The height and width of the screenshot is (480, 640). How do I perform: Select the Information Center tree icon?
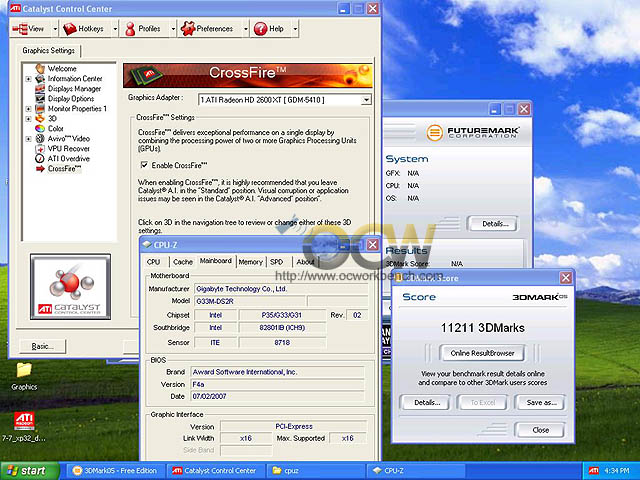pos(40,78)
